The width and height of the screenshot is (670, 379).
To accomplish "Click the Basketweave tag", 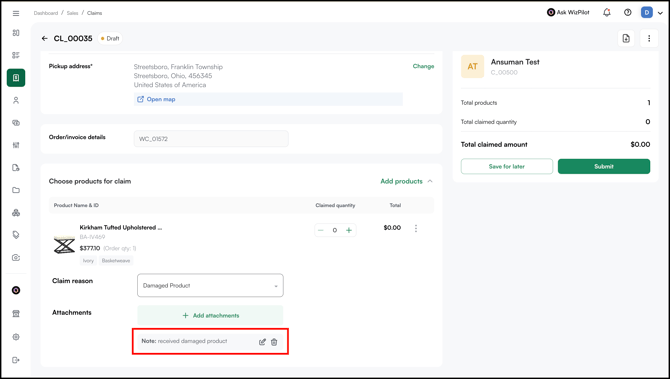I will 116,261.
